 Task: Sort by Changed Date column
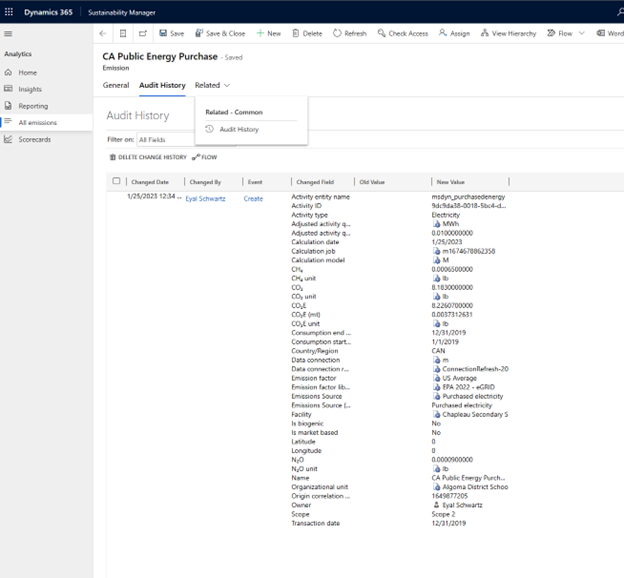pos(150,182)
